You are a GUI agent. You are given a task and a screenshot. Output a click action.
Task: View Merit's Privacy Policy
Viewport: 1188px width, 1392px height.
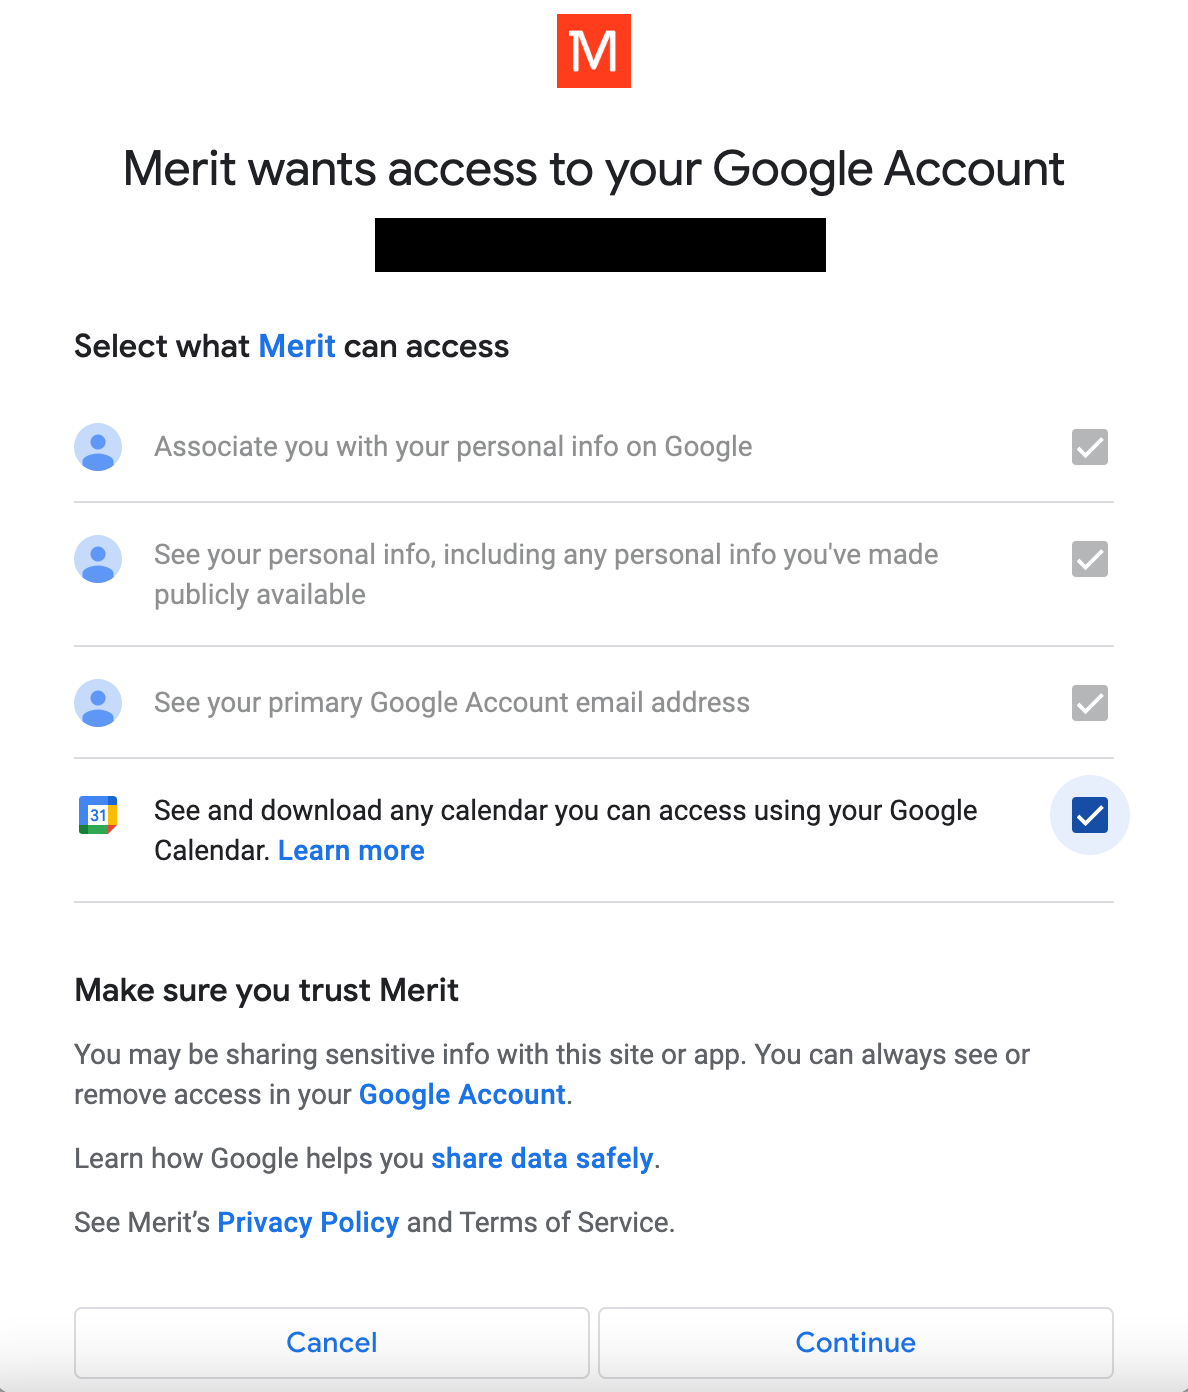tap(307, 1222)
